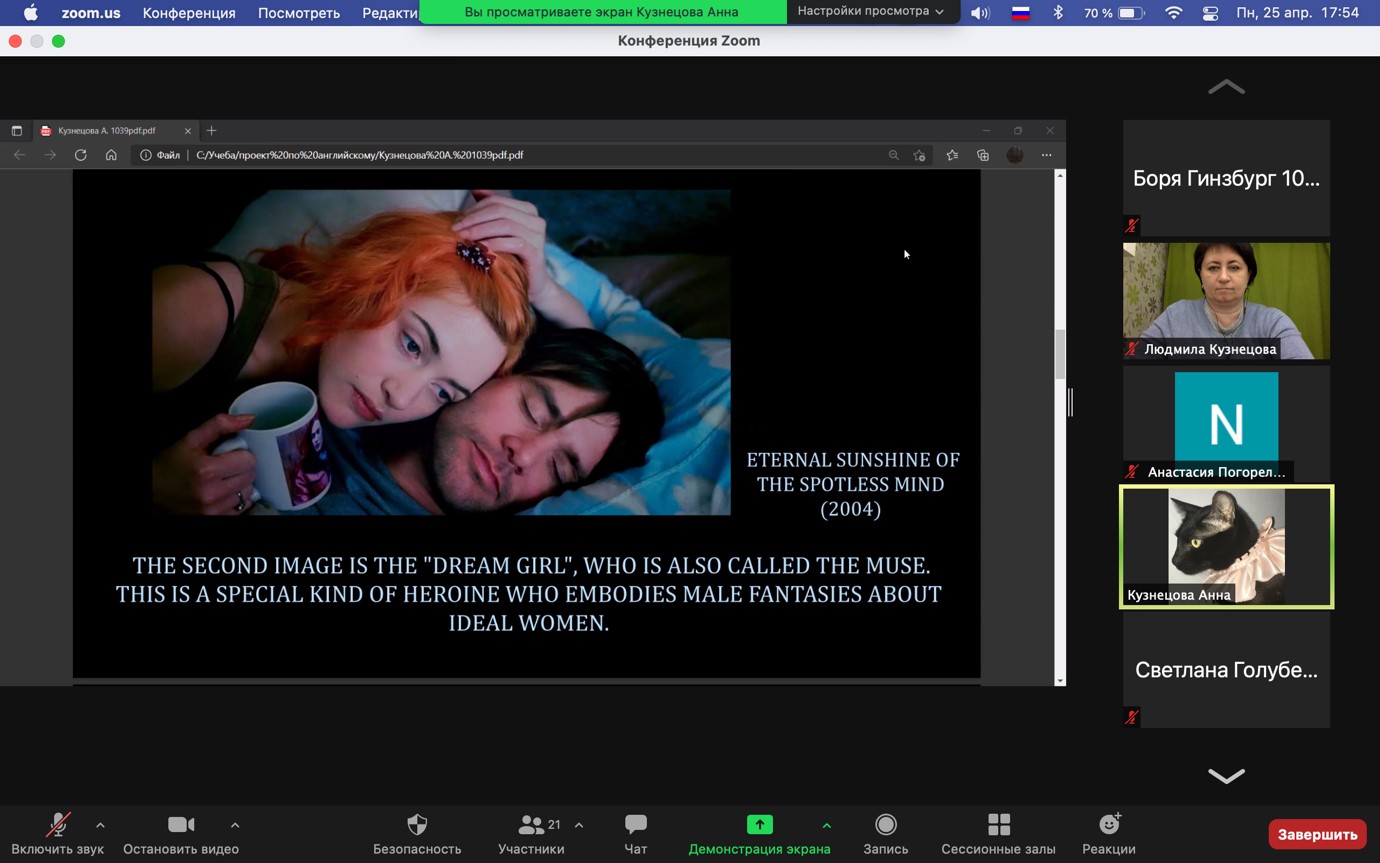
Task: Expand video options arrow next to camera
Action: (235, 825)
